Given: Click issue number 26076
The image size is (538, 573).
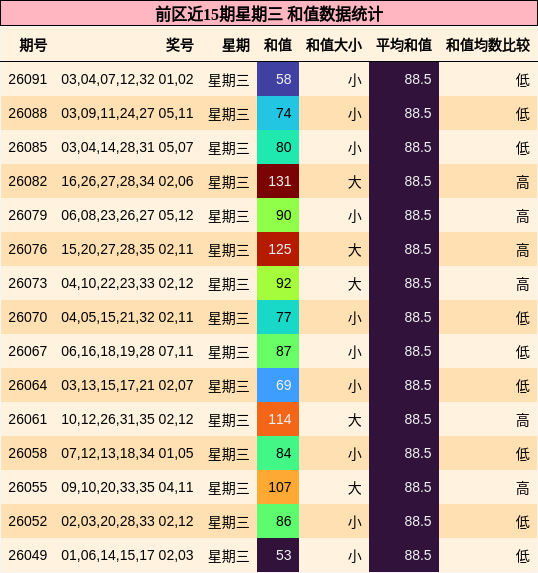Looking at the screenshot, I should 28,249.
